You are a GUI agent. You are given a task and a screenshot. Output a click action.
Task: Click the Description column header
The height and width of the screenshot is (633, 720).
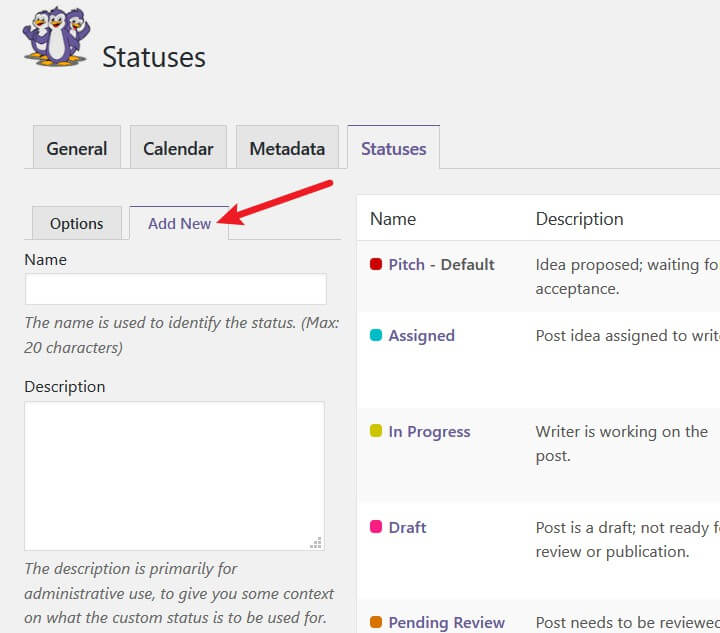(579, 219)
